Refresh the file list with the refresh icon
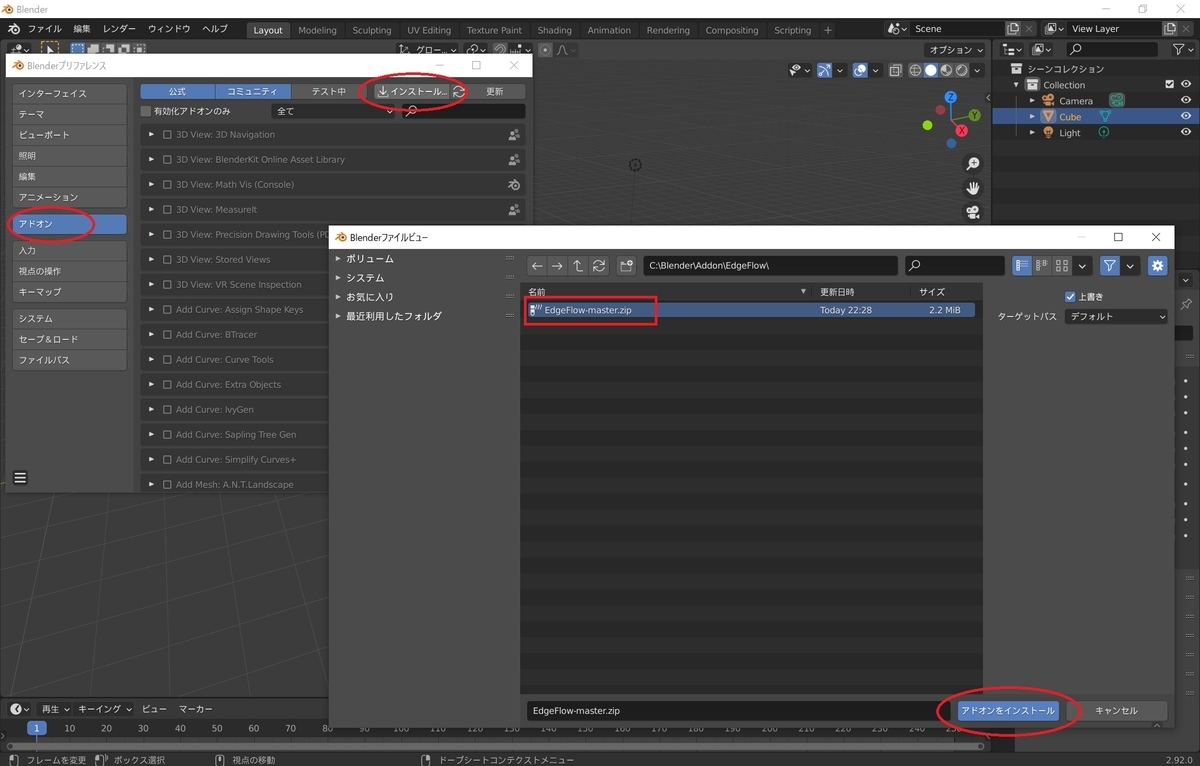 coord(599,266)
